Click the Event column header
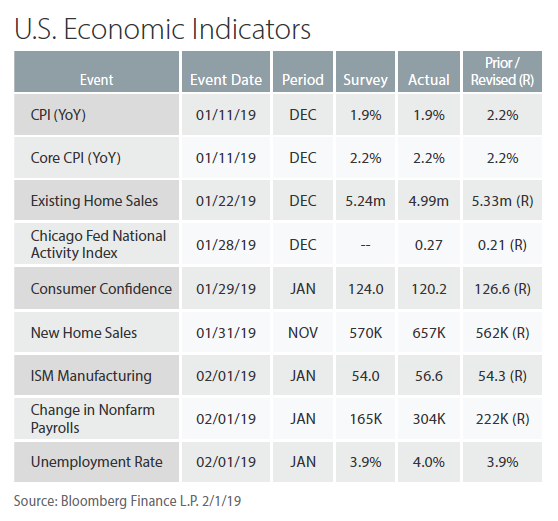Viewport: 558px width, 521px height. click(96, 72)
